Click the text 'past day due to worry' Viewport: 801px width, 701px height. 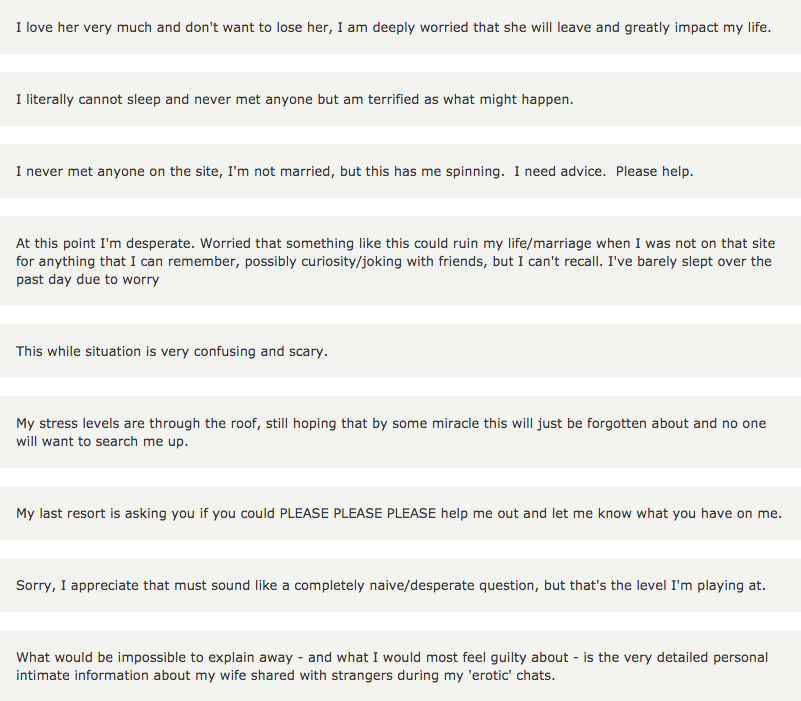point(87,279)
